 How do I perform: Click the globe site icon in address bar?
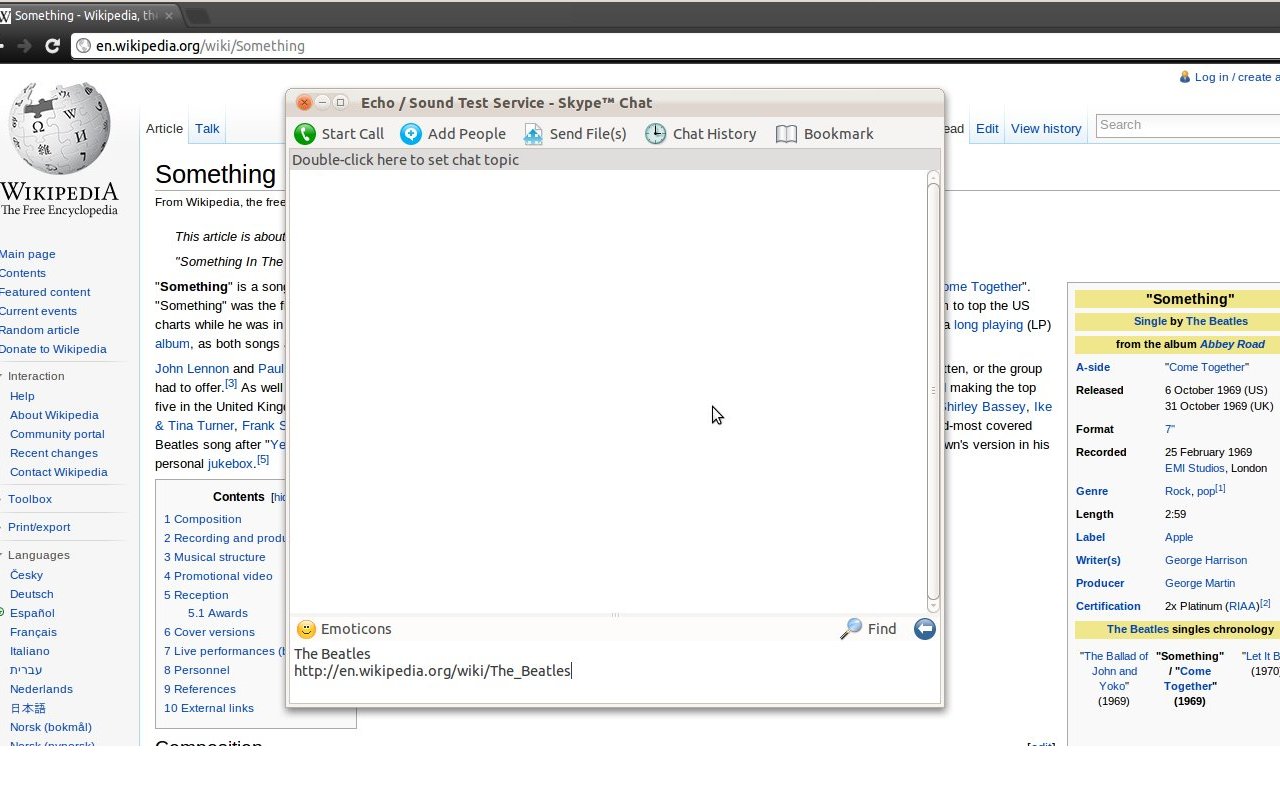point(84,46)
